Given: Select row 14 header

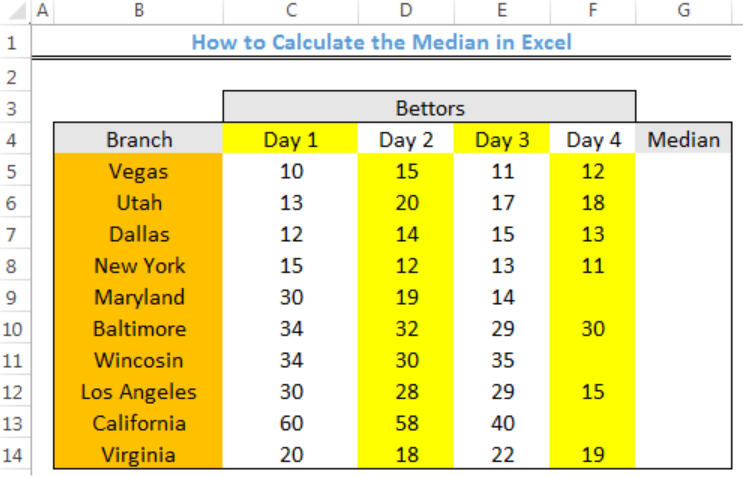Looking at the screenshot, I should pos(12,455).
